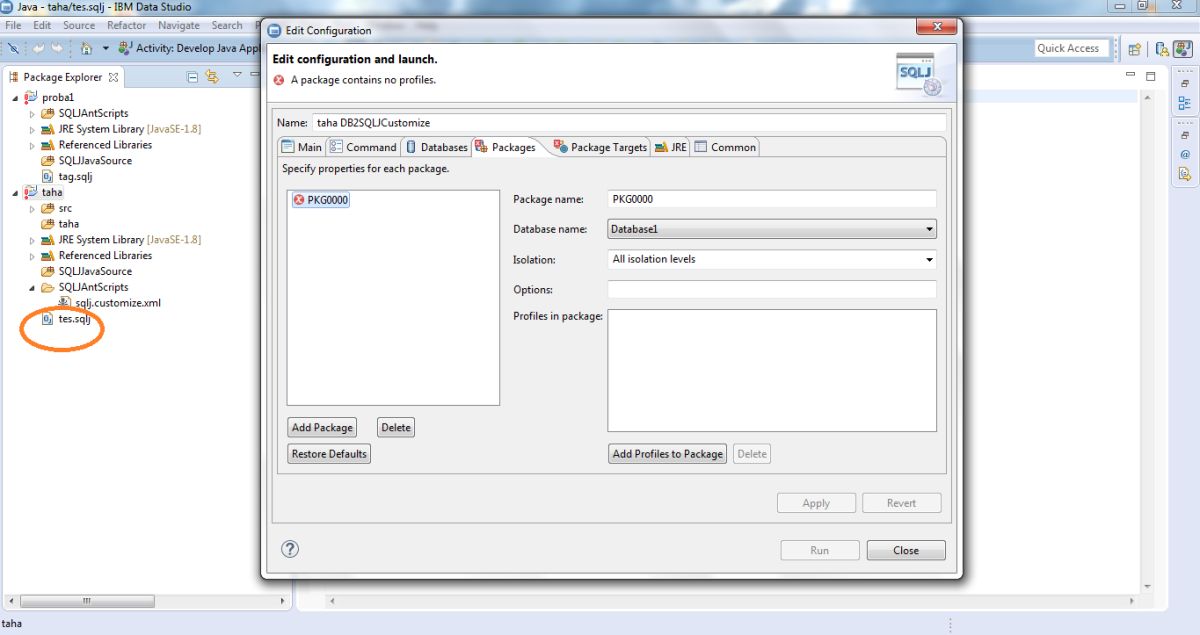
Task: Click Activity: Develop Java Applications toolbar item
Action: (190, 48)
